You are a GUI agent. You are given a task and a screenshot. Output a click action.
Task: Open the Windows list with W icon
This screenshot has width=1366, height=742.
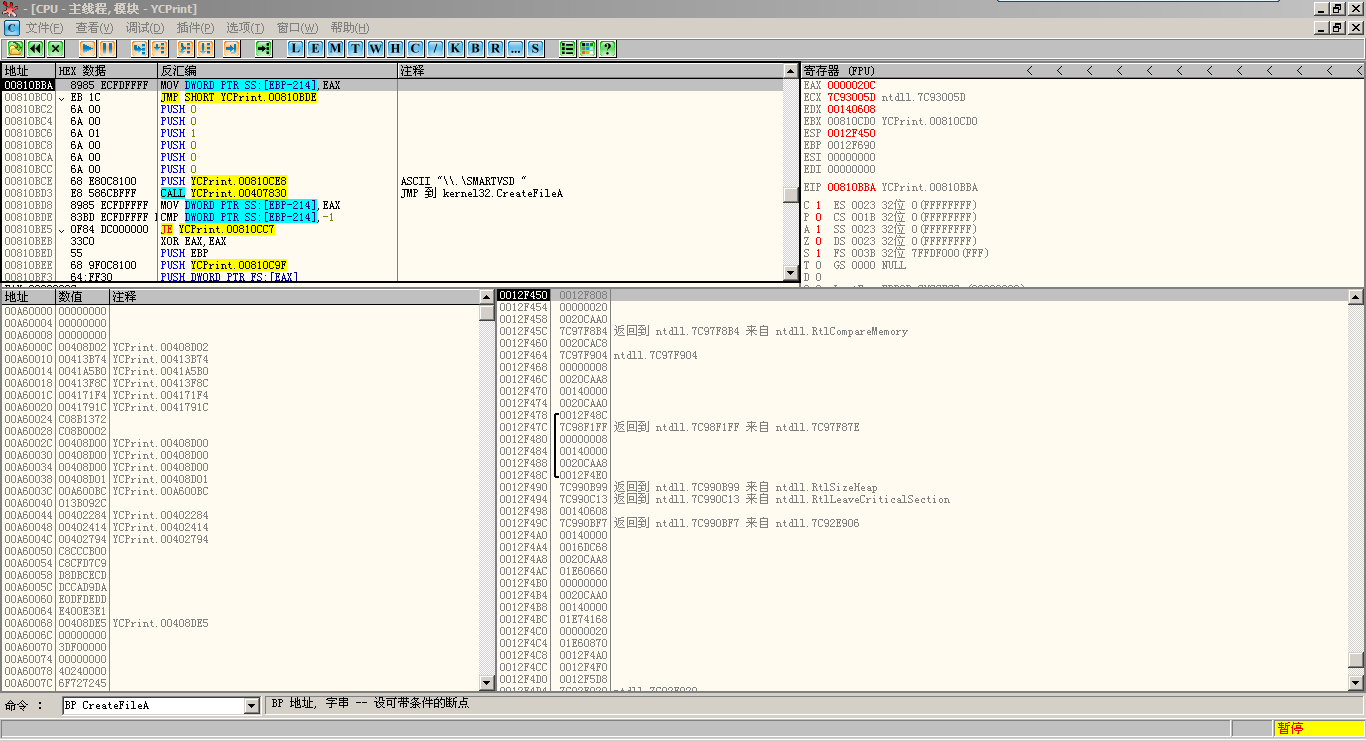[375, 48]
